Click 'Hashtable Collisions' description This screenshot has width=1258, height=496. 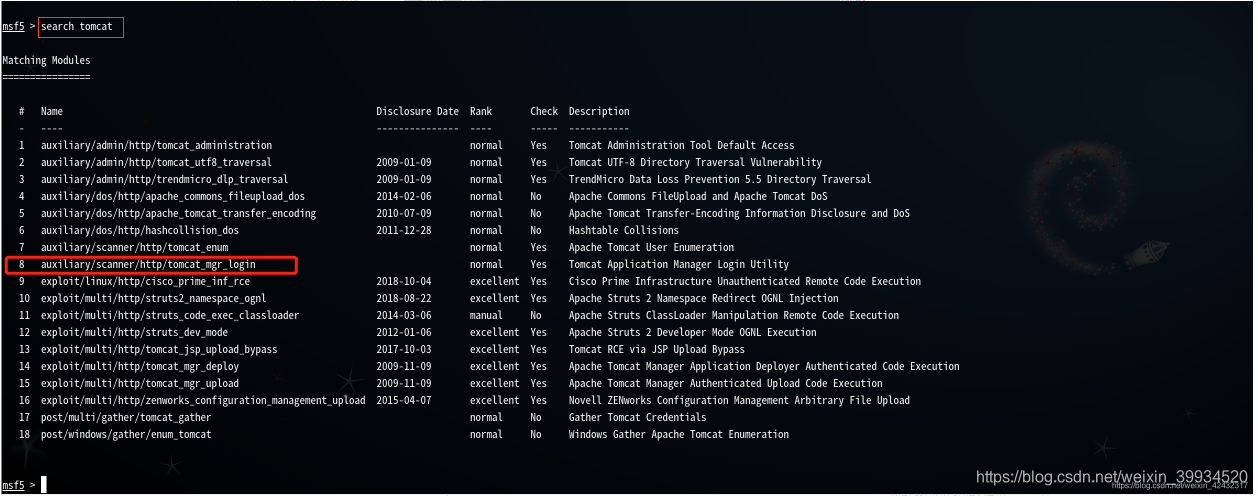pos(624,230)
